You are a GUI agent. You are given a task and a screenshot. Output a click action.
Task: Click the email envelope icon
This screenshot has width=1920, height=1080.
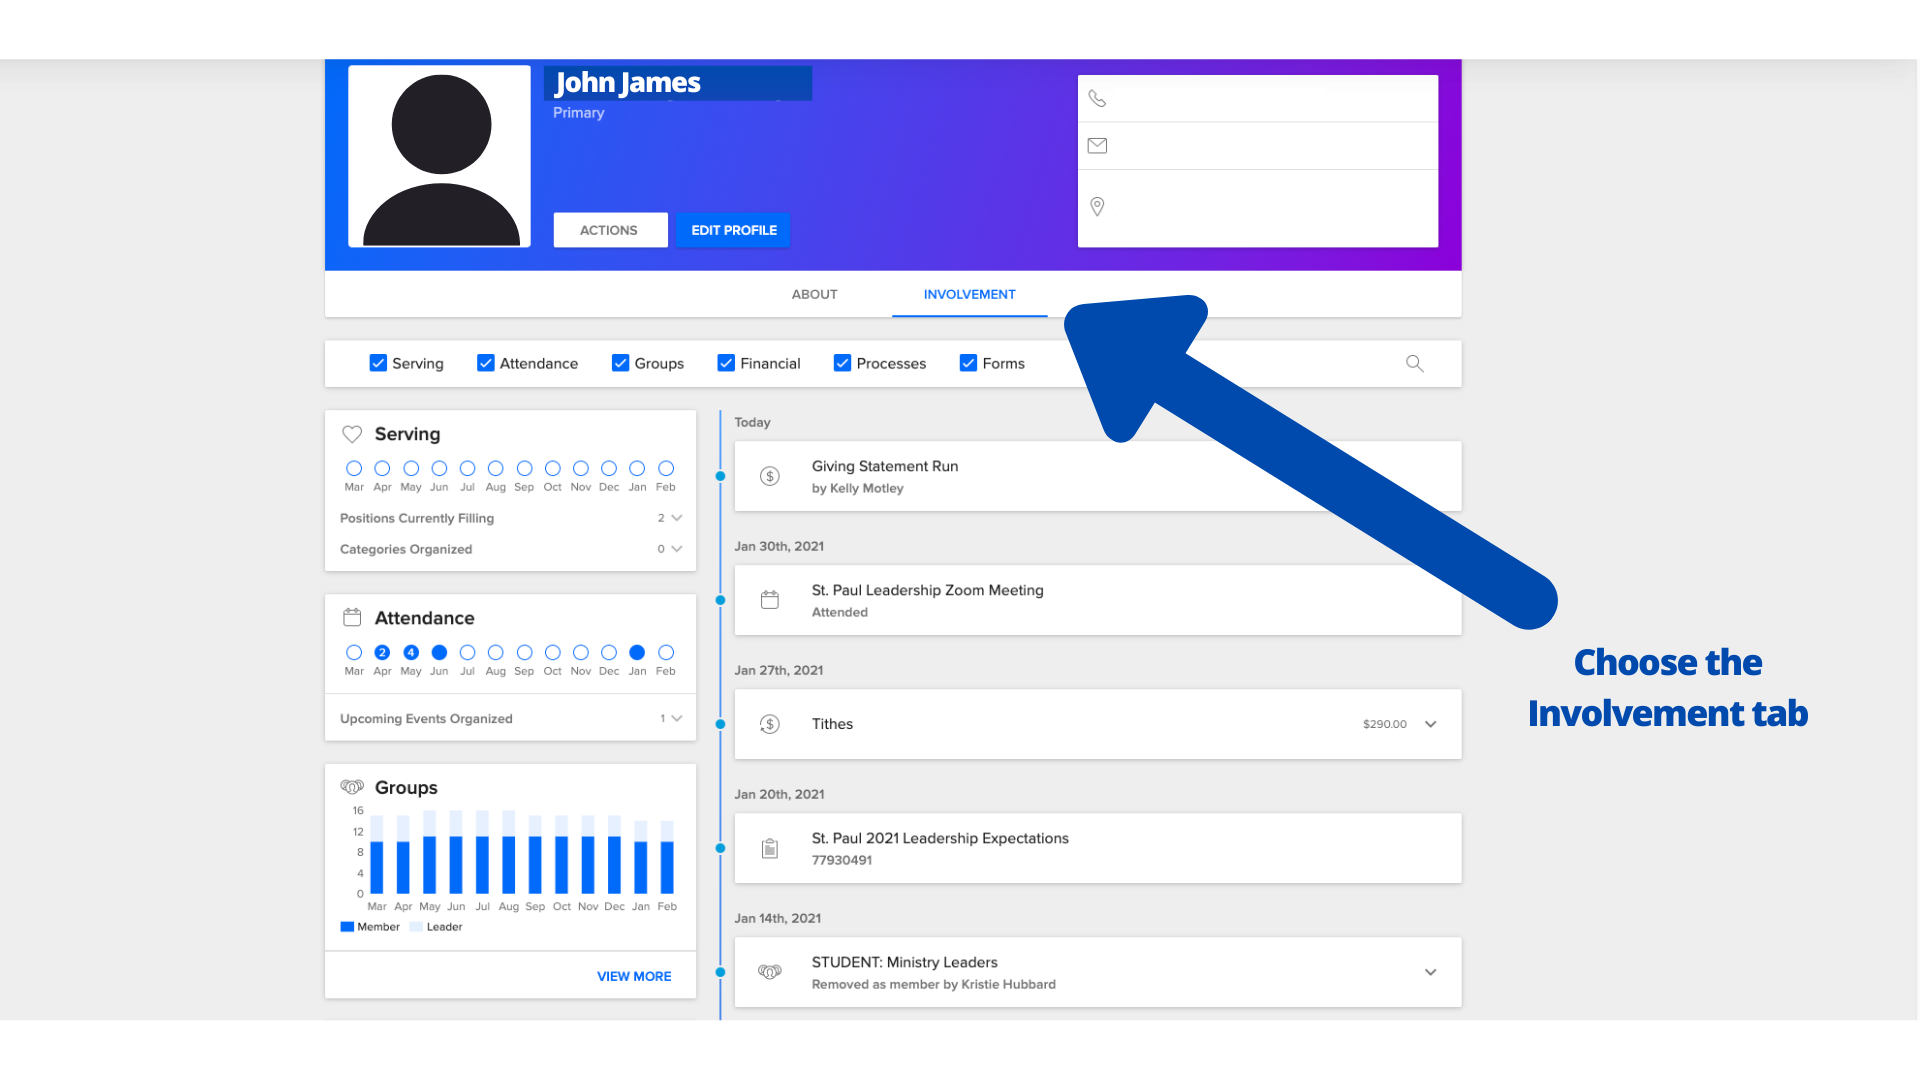pyautogui.click(x=1097, y=146)
